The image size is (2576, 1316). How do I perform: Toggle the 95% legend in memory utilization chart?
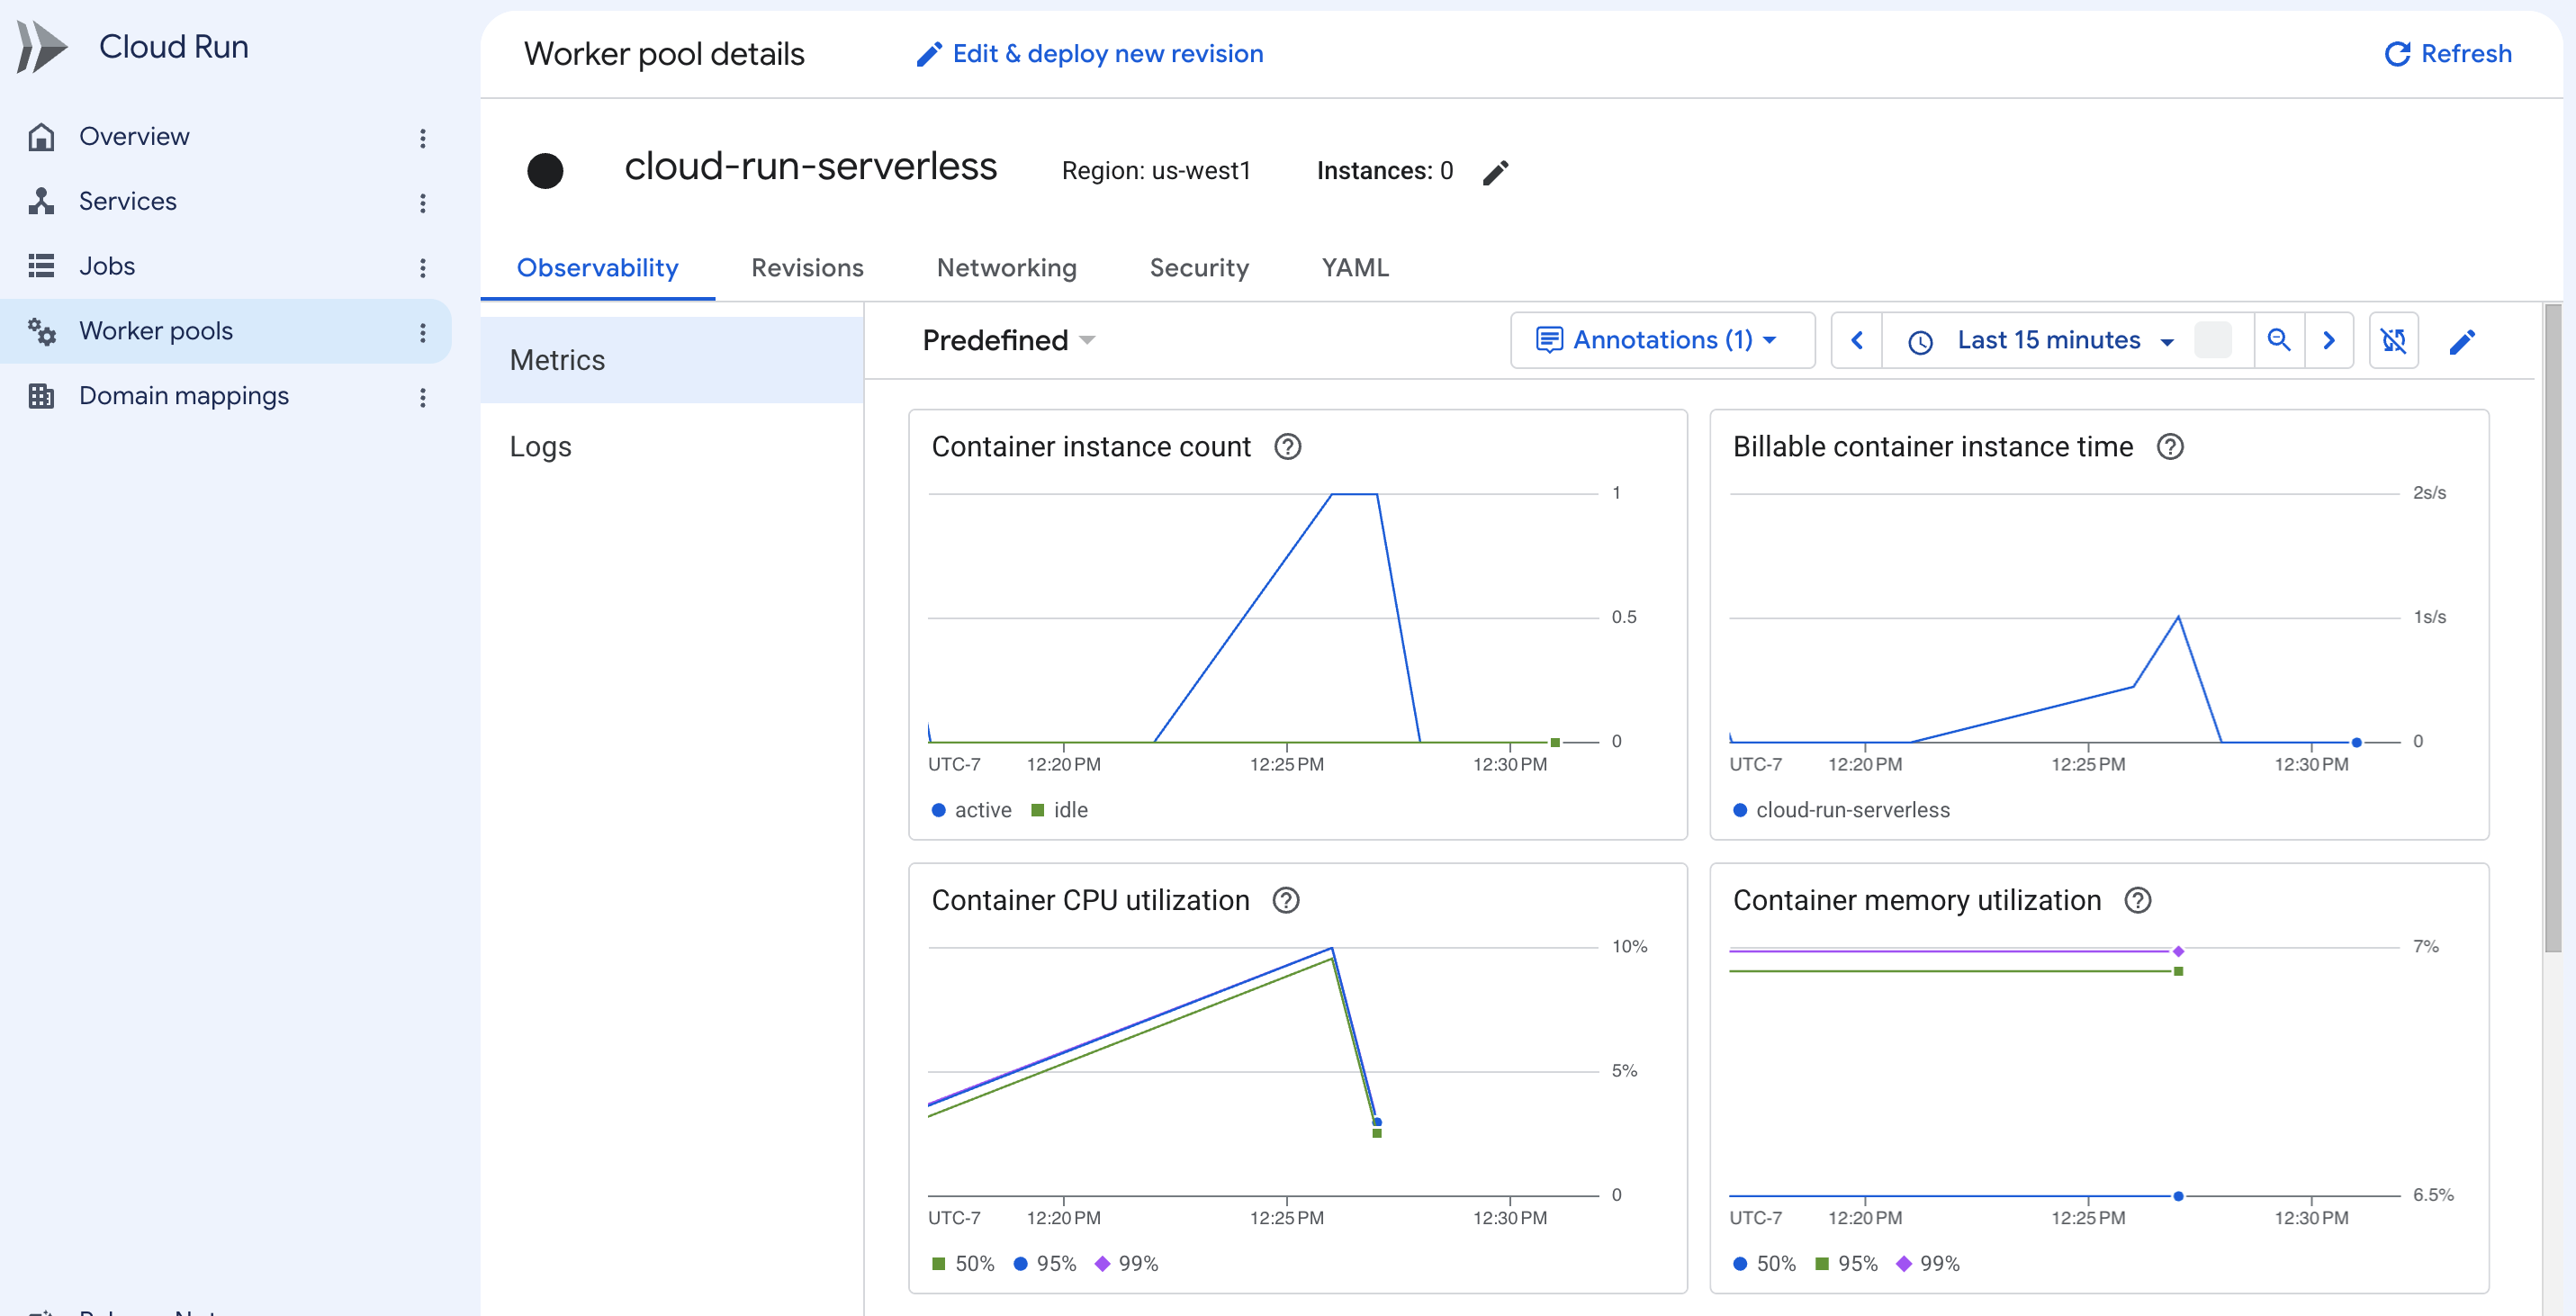[x=1847, y=1263]
